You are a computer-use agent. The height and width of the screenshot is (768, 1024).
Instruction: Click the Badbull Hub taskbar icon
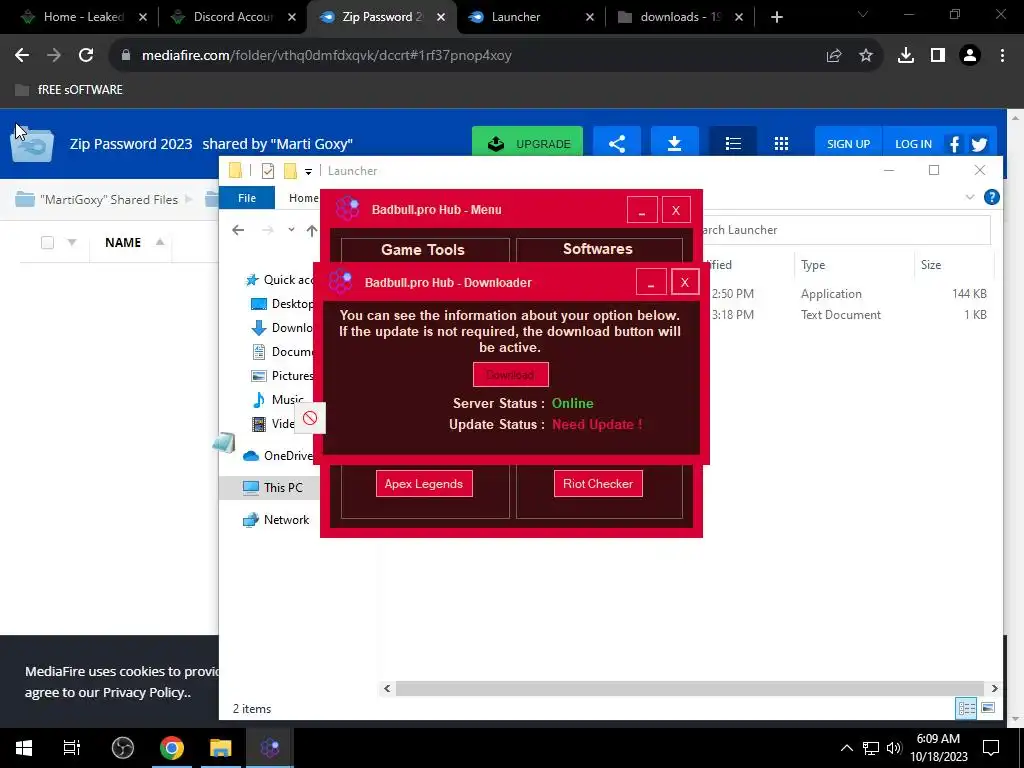click(x=270, y=748)
